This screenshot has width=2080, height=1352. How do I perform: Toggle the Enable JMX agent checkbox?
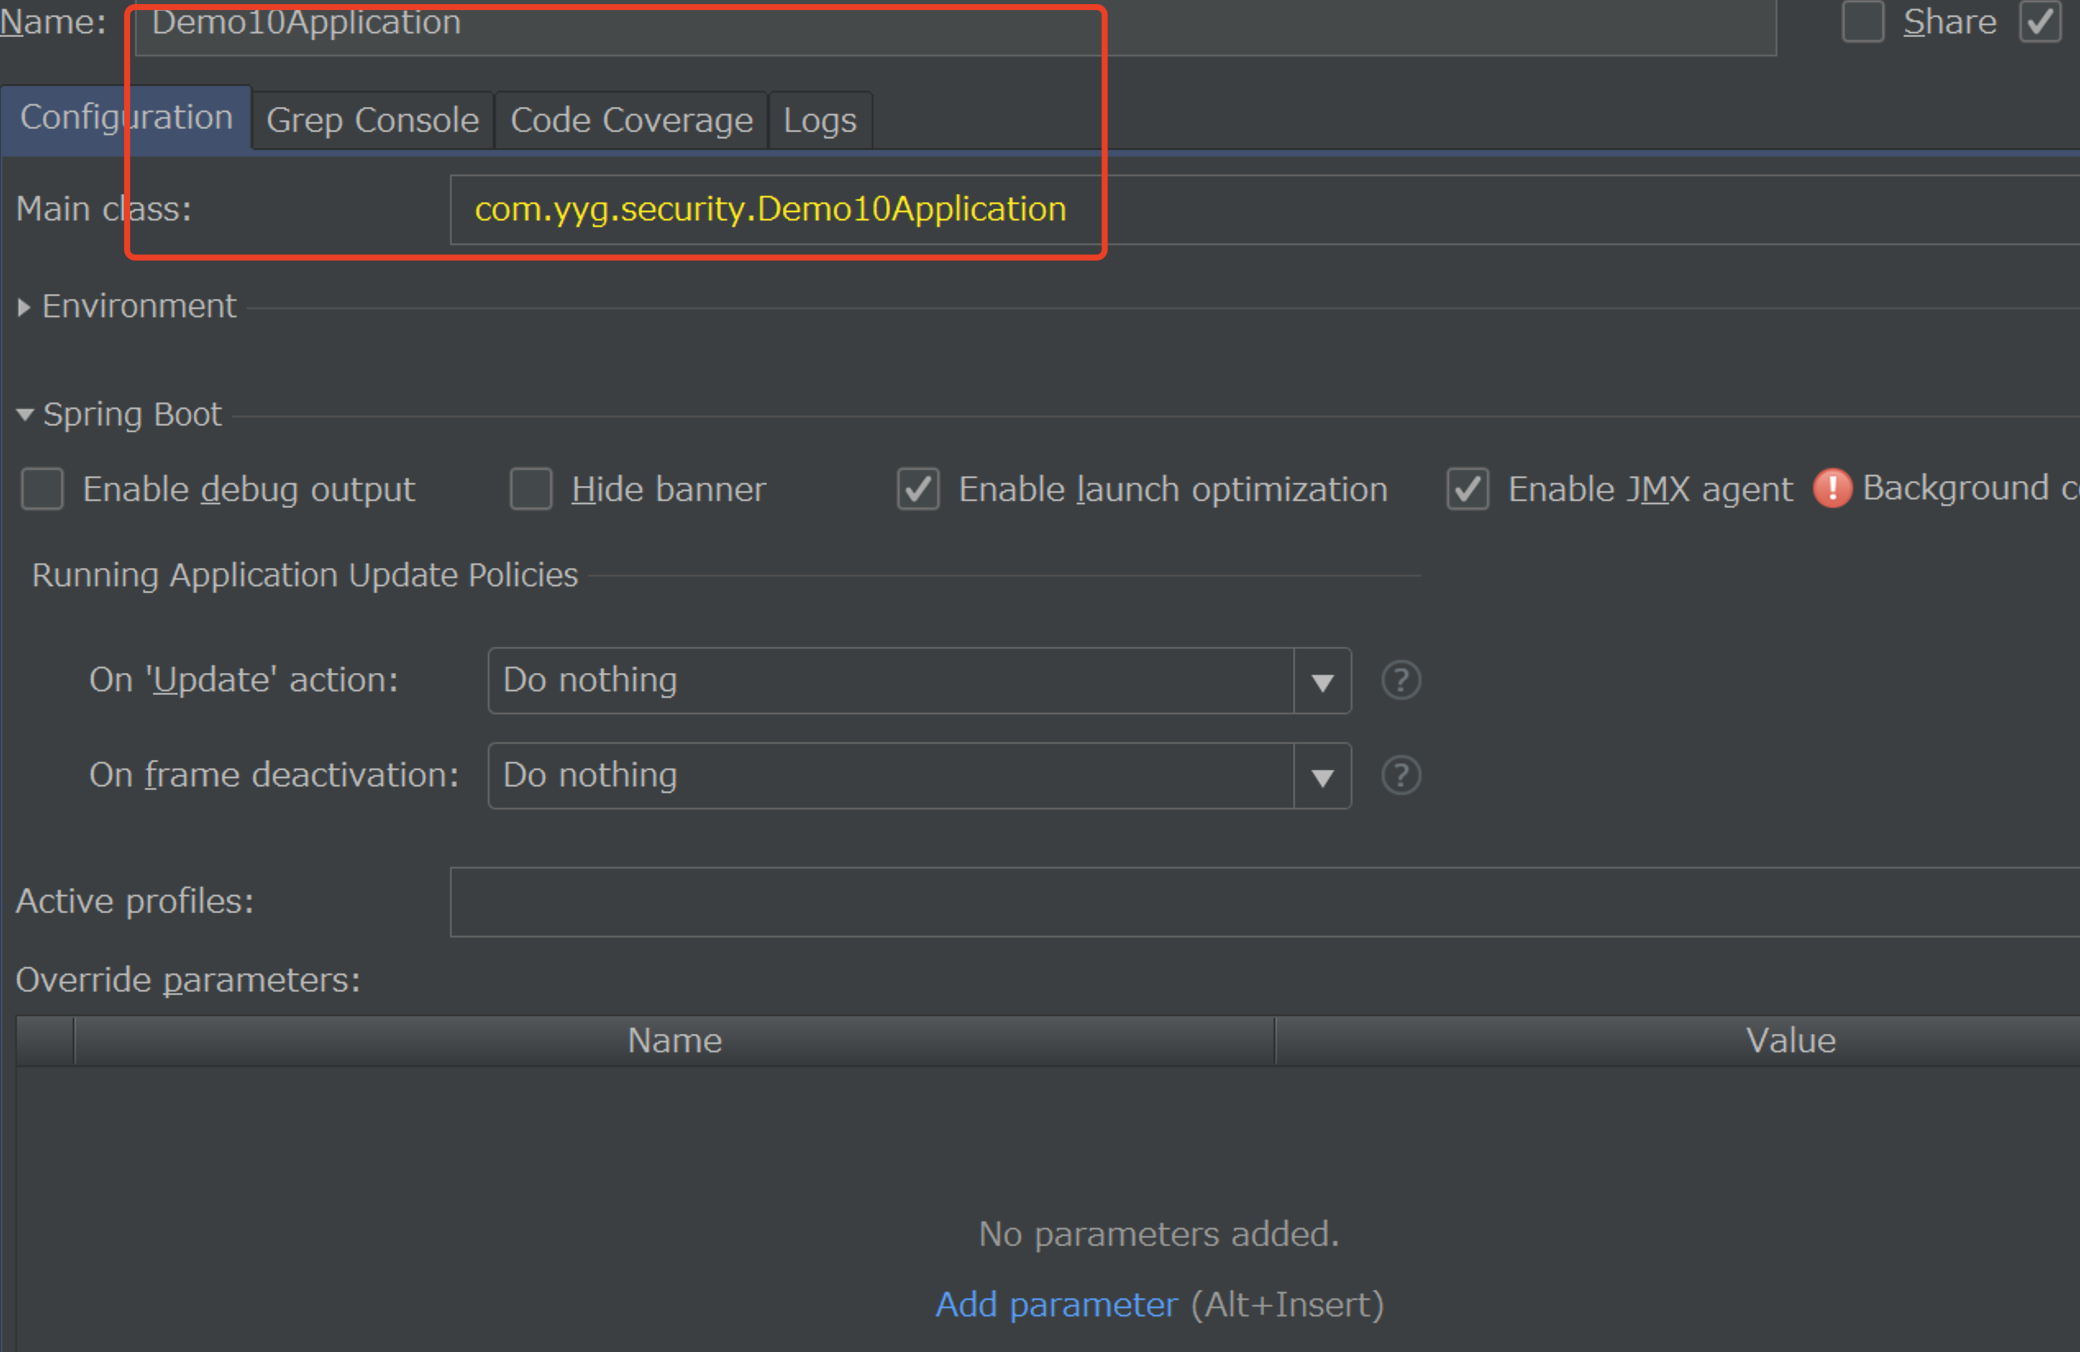pyautogui.click(x=1468, y=489)
